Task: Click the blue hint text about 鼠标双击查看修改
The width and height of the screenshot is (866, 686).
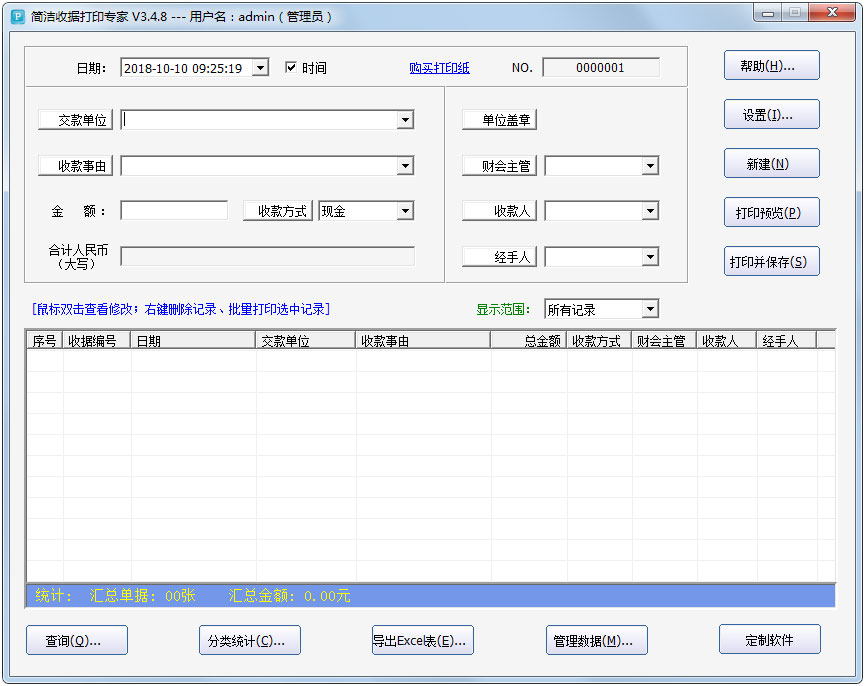Action: coord(181,309)
